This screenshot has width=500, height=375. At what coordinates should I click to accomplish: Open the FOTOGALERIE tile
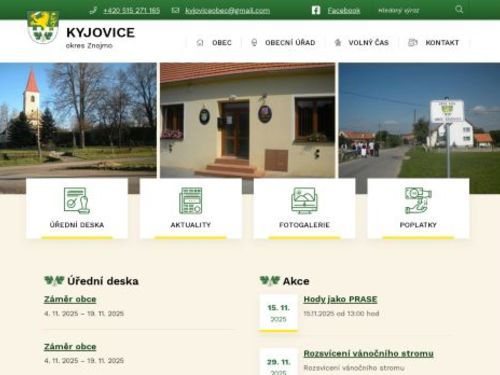coord(304,208)
